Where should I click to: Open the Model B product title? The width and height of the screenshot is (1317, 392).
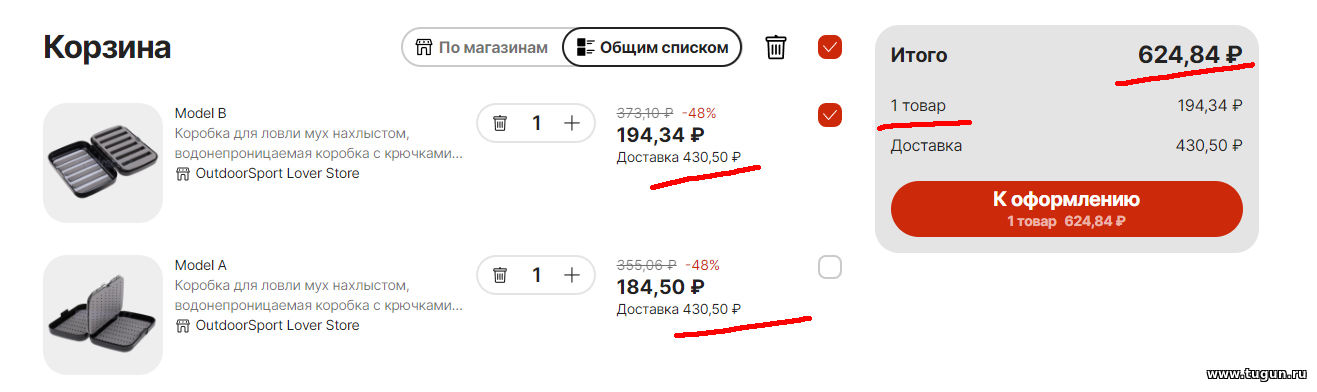[x=201, y=113]
